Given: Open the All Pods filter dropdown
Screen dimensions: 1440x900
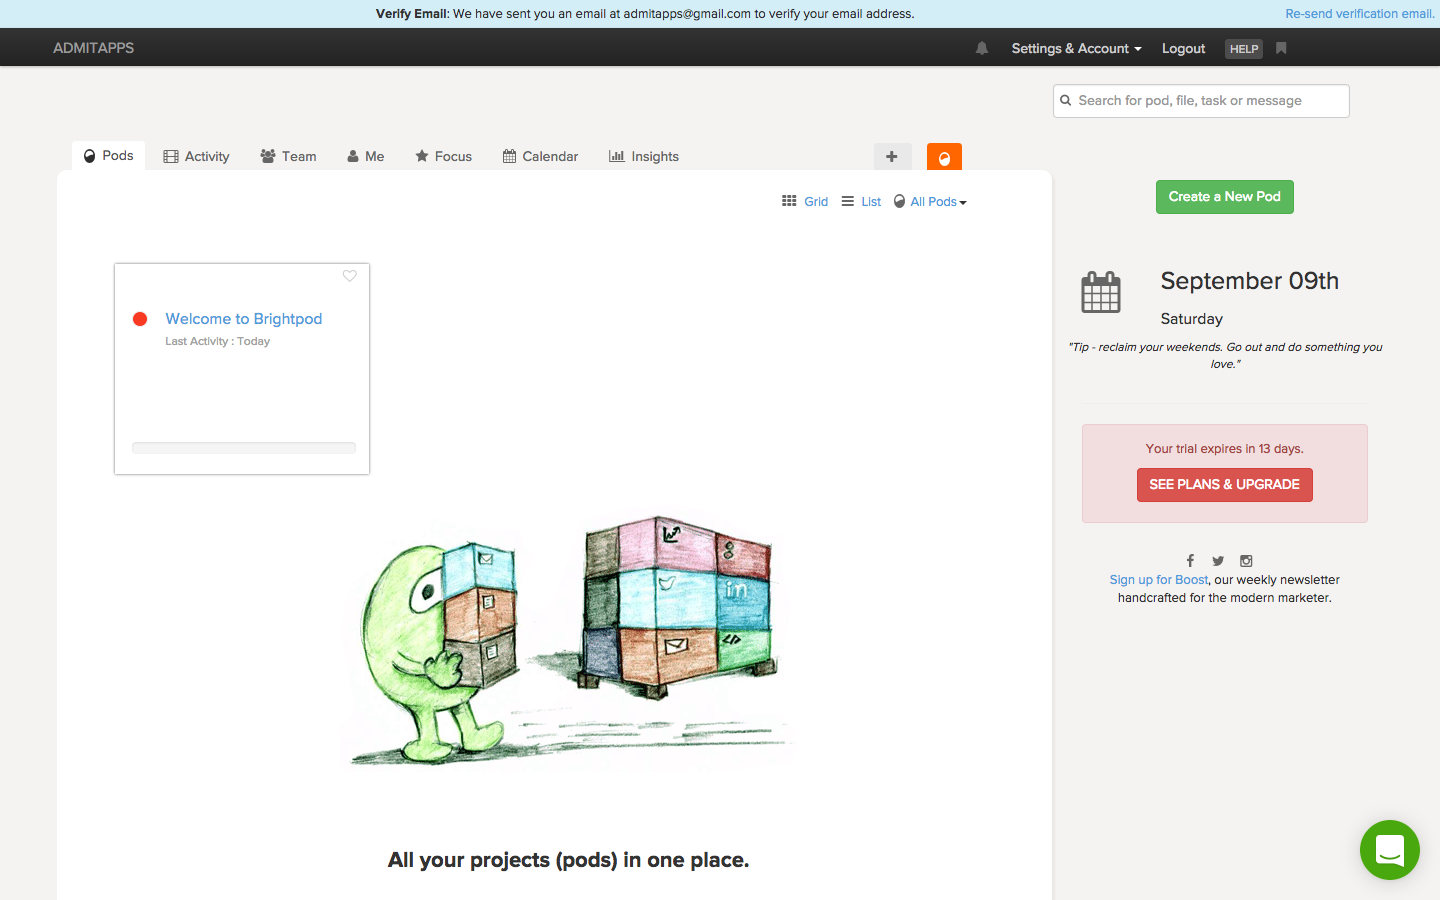Looking at the screenshot, I should click(931, 201).
